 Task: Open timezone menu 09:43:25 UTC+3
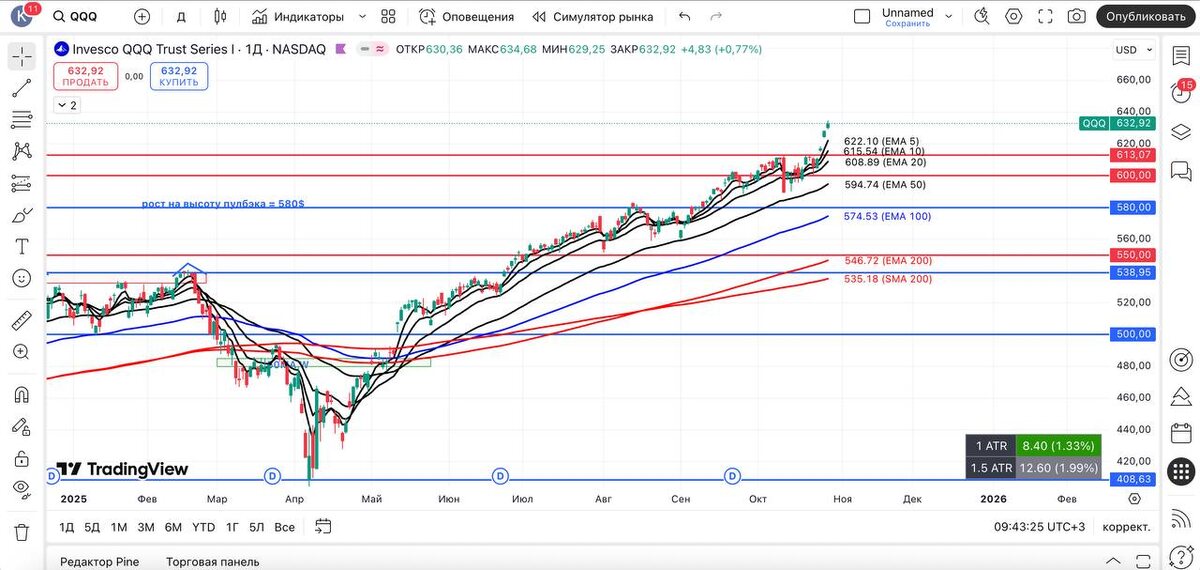1039,526
